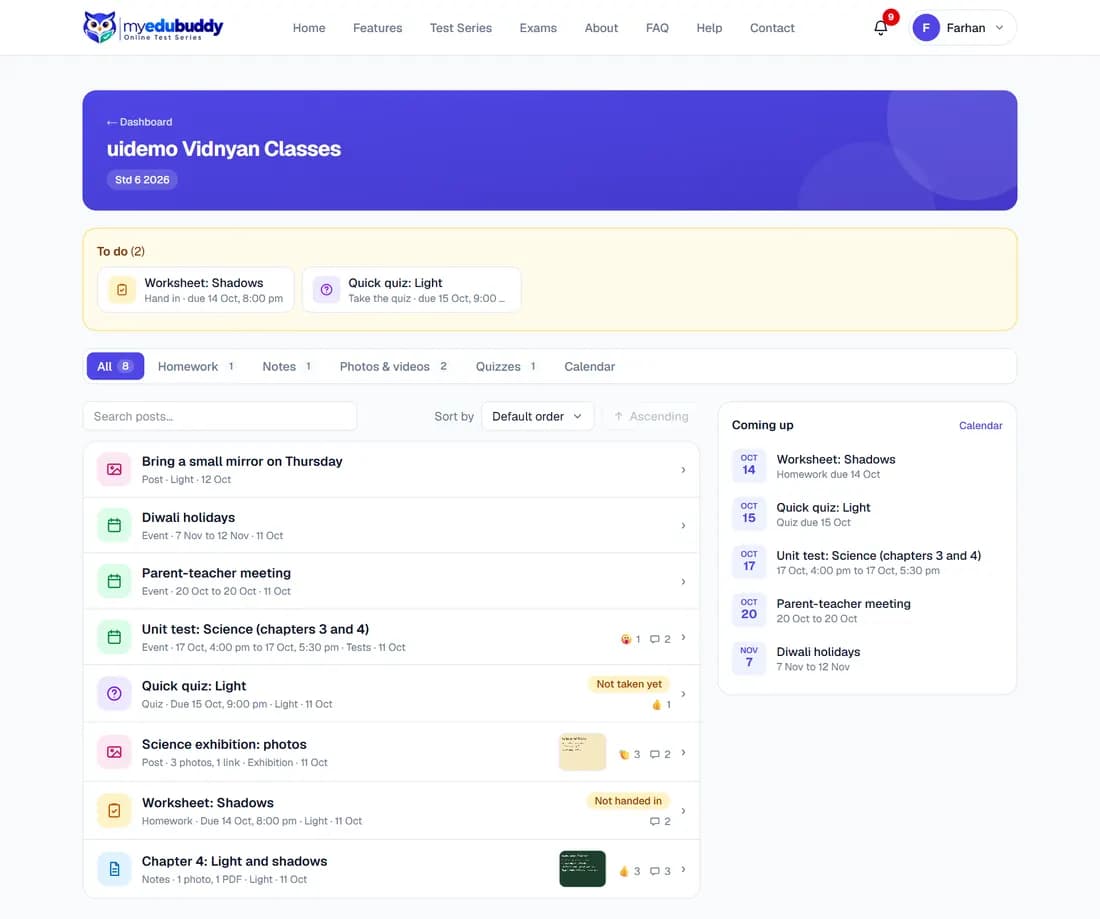Click image icon beside Science exhibition: photos
Image resolution: width=1100 pixels, height=919 pixels.
tap(114, 752)
